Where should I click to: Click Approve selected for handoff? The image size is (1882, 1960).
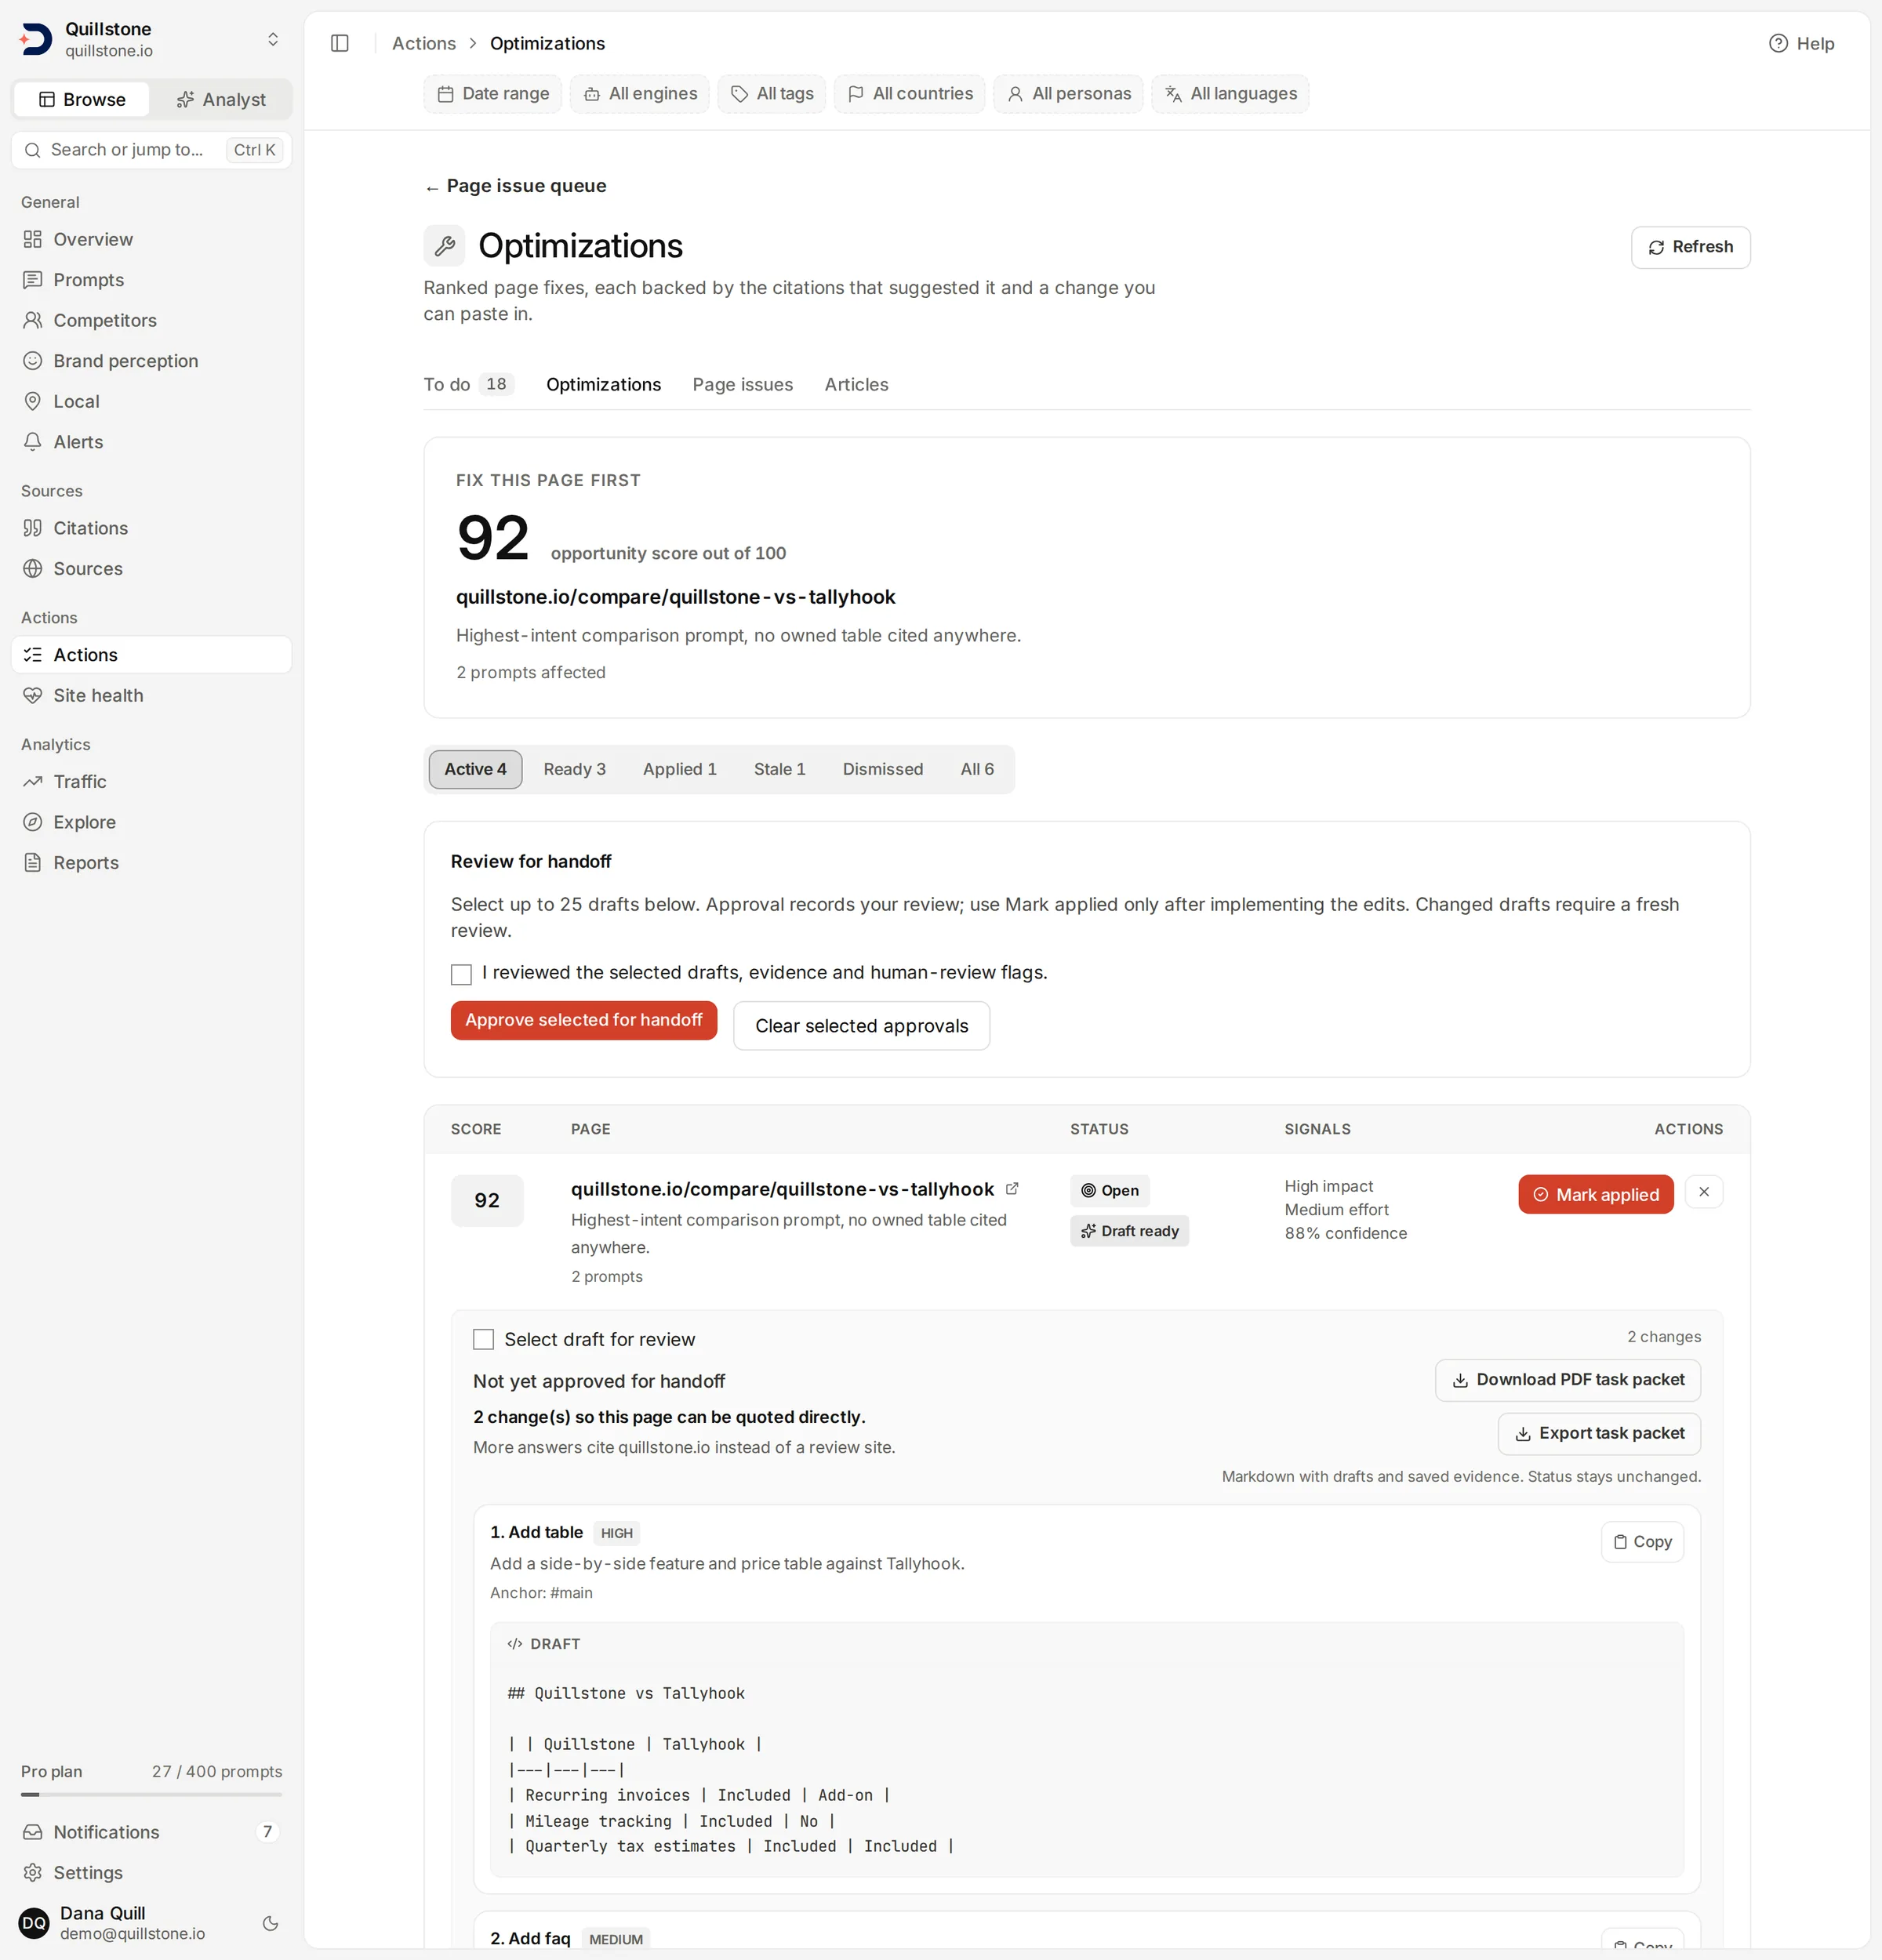point(584,1020)
